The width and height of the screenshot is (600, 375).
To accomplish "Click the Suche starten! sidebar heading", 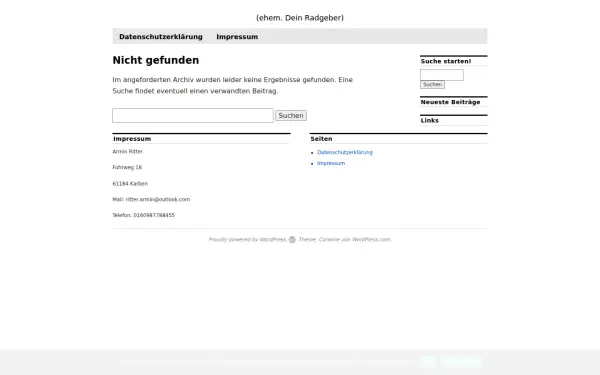I will (446, 61).
